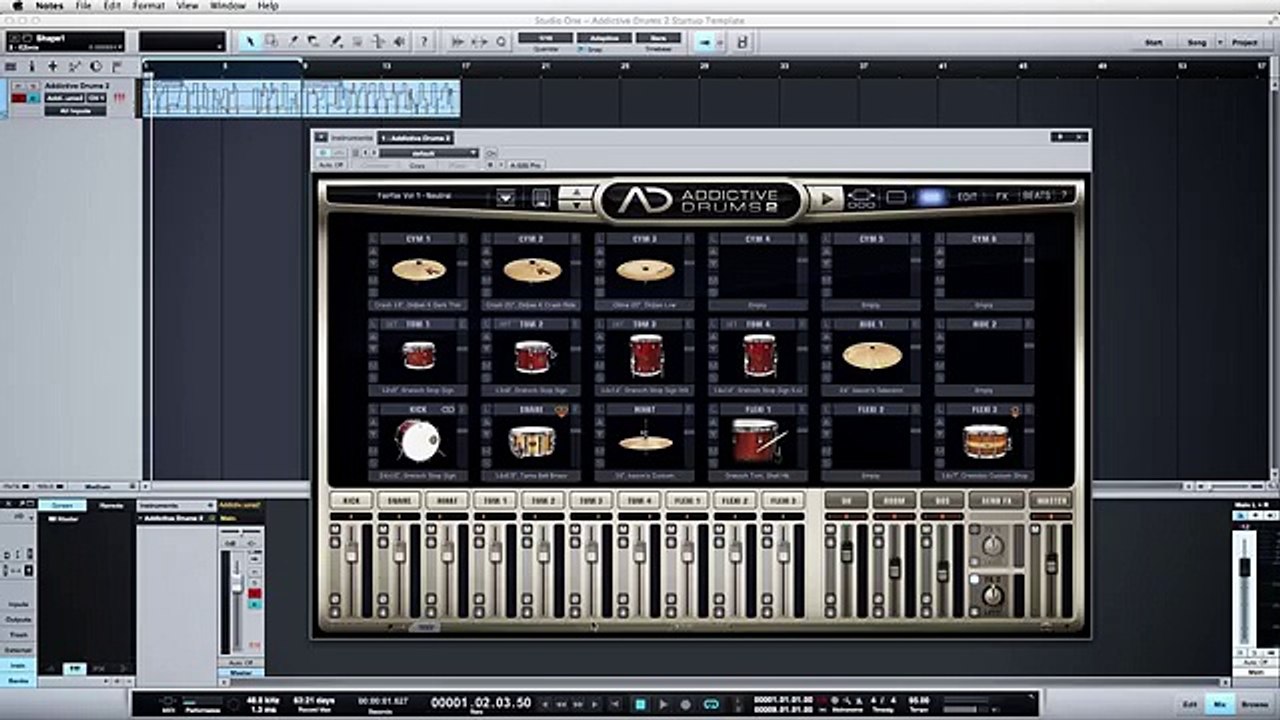Viewport: 1280px width, 720px height.
Task: Select the TOM 1 drum slot
Action: click(418, 355)
